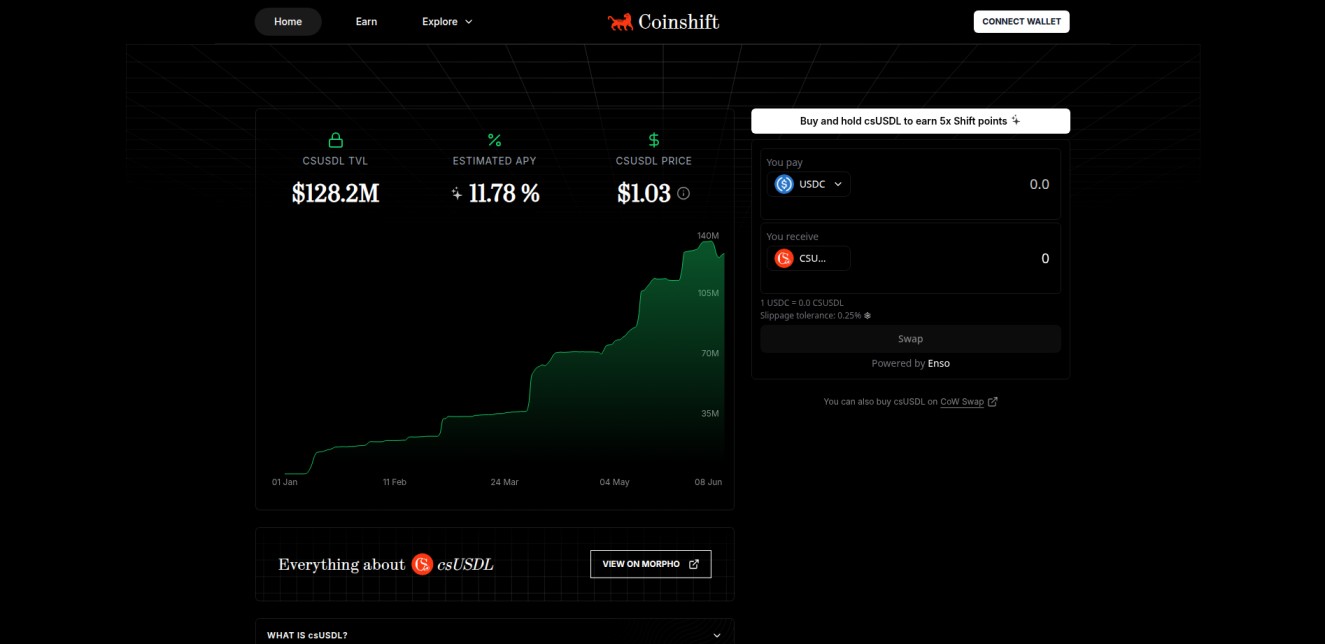Click the 11.78 % APY value

coord(504,194)
